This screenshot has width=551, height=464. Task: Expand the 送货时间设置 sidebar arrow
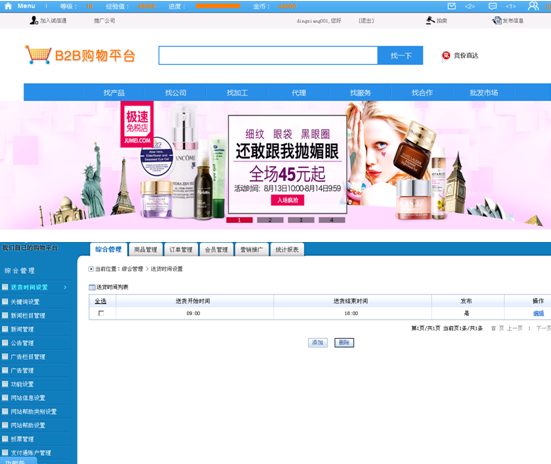65,288
